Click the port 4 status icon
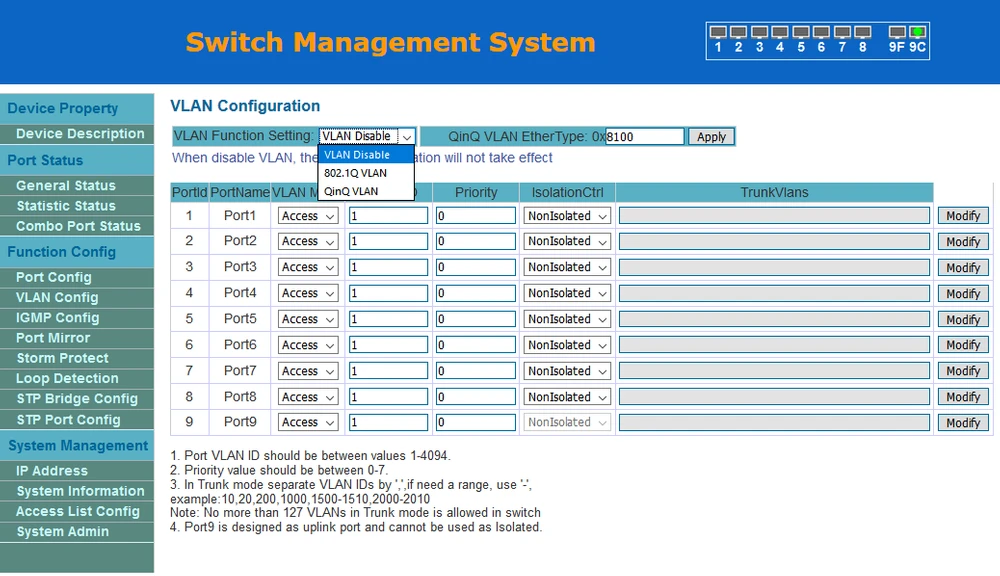 [x=780, y=33]
